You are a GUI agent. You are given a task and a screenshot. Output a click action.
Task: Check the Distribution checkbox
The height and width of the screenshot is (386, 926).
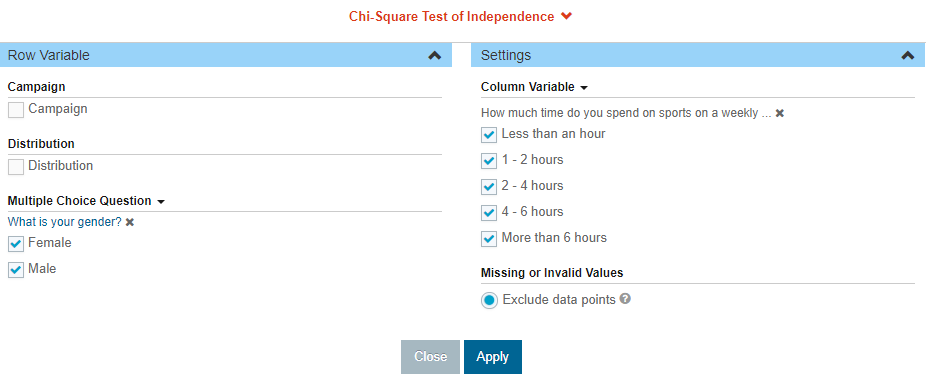pyautogui.click(x=16, y=167)
